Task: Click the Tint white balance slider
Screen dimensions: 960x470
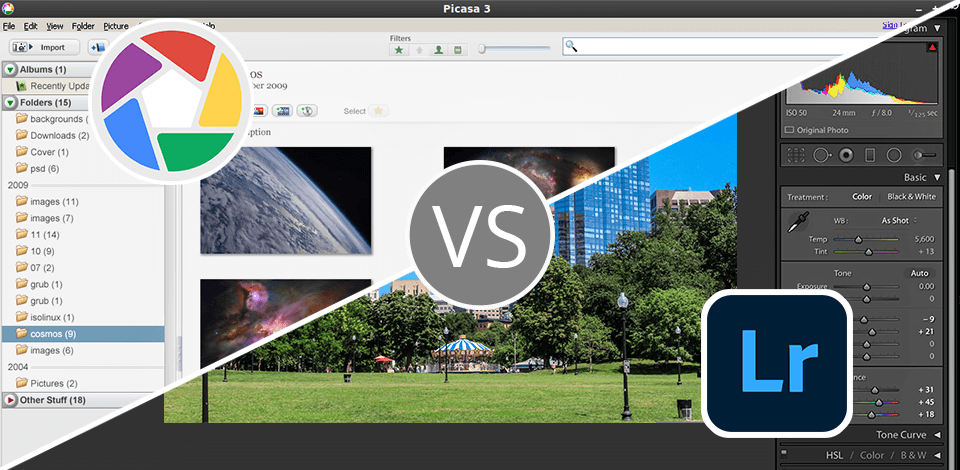Action: pos(866,252)
